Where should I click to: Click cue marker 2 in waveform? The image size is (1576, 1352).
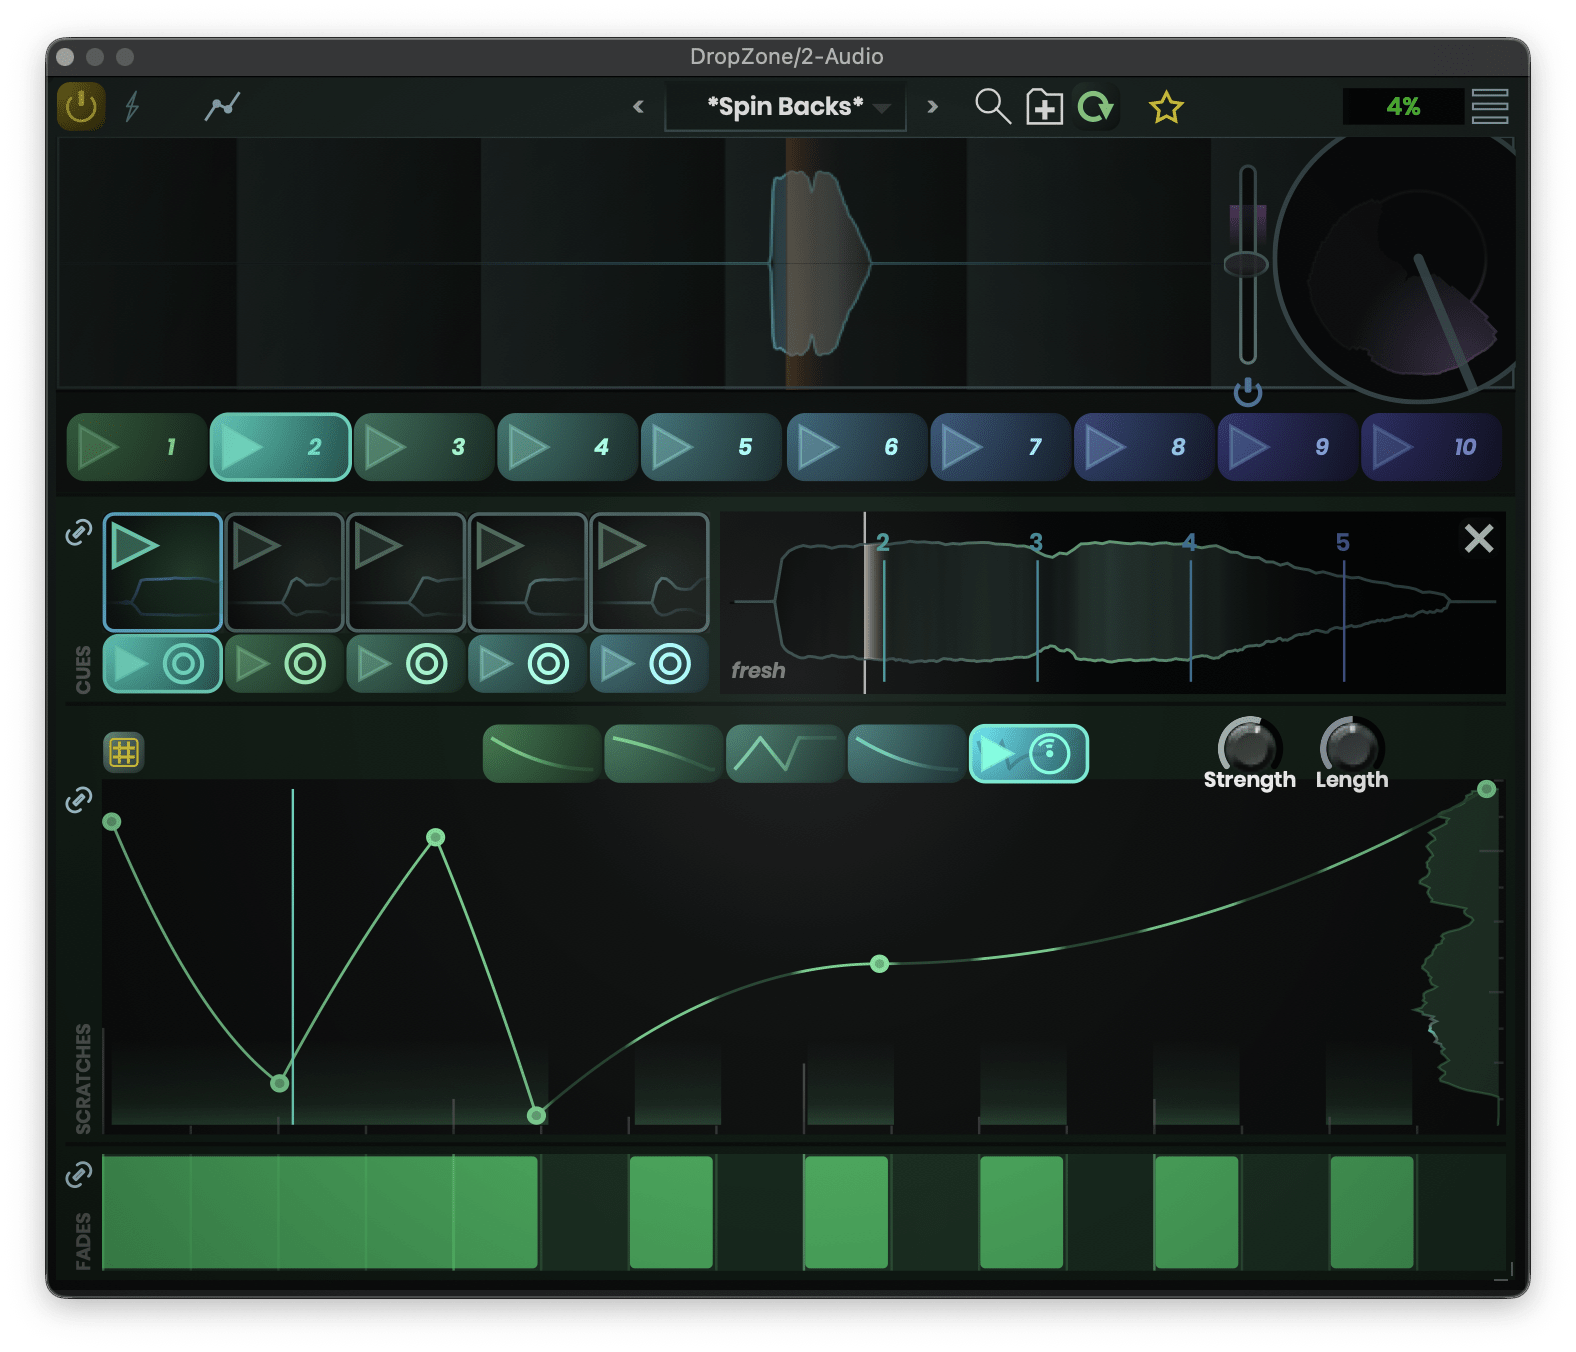(x=883, y=542)
